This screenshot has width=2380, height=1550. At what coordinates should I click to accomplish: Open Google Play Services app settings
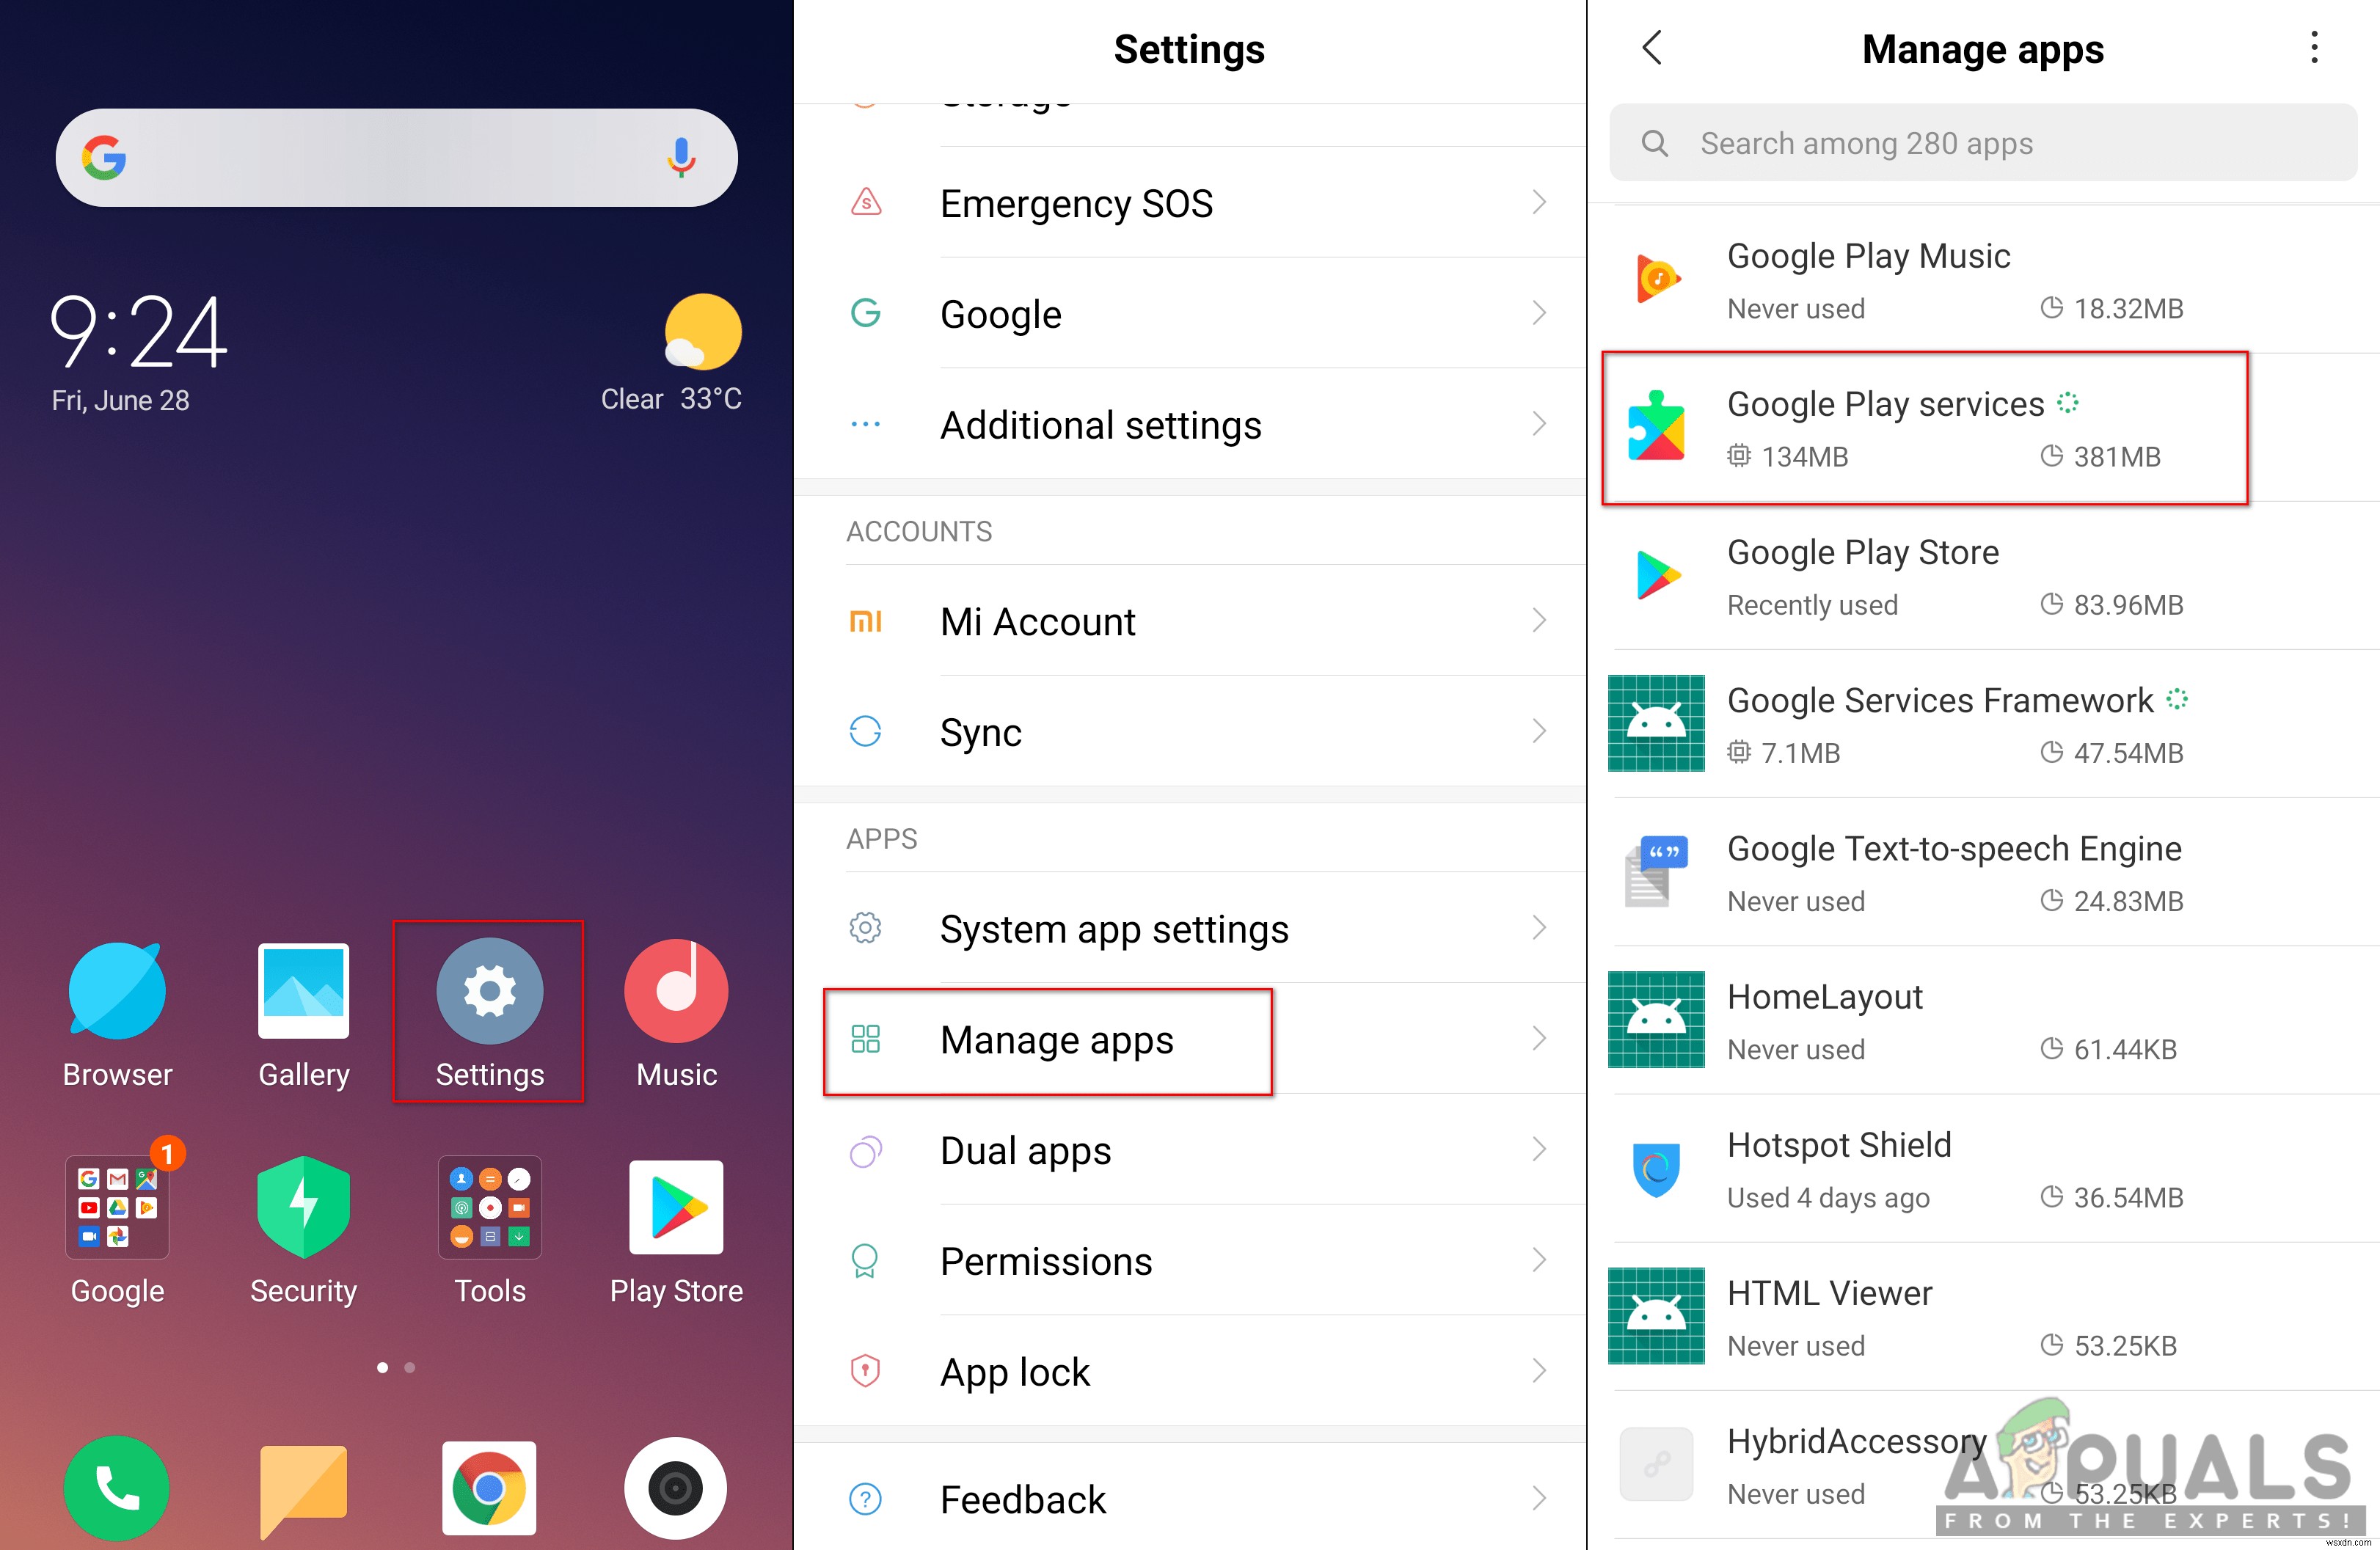[1983, 430]
